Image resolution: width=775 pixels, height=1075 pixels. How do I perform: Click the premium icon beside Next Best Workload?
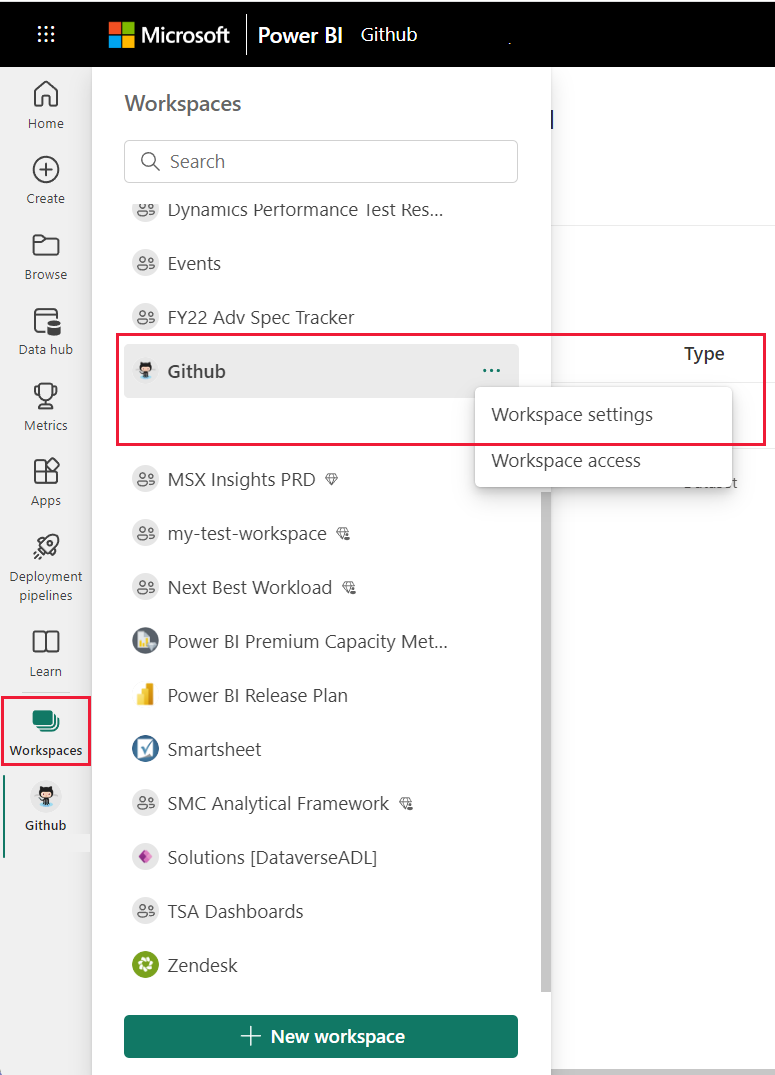click(x=349, y=588)
